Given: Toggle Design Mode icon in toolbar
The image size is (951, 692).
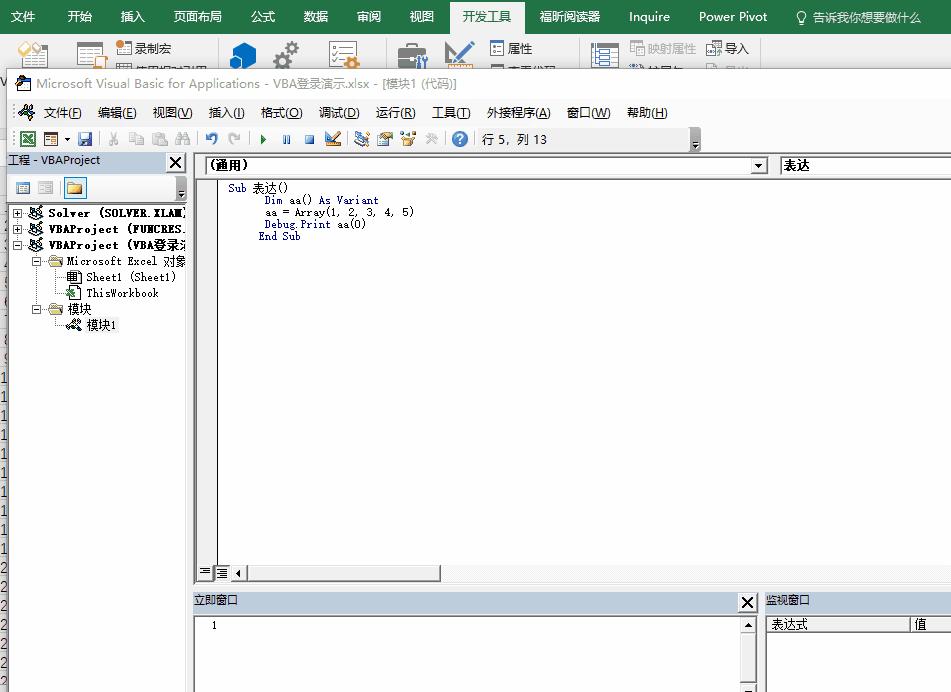Looking at the screenshot, I should coord(333,139).
